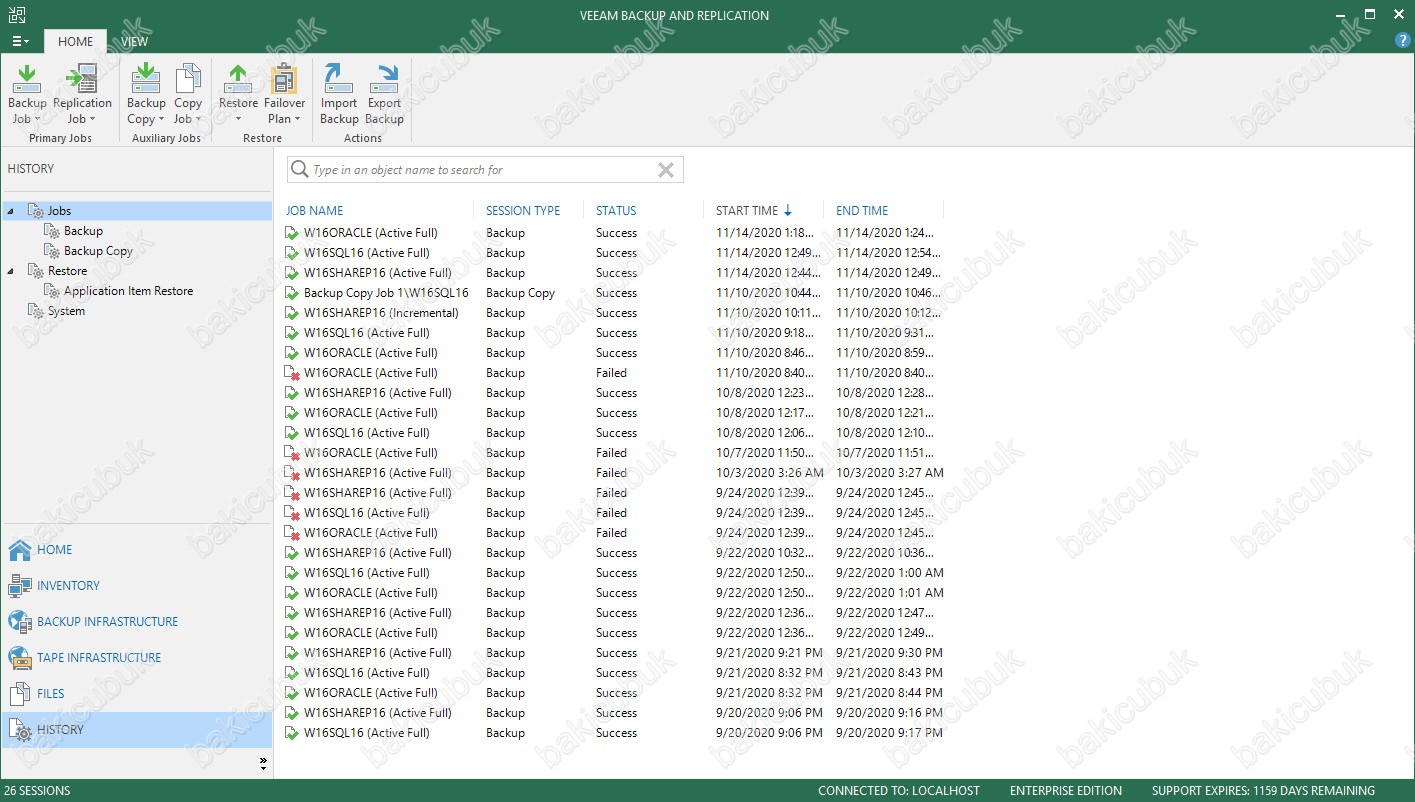Screen dimensions: 1415x802
Task: Select the System tree item
Action: click(x=66, y=311)
